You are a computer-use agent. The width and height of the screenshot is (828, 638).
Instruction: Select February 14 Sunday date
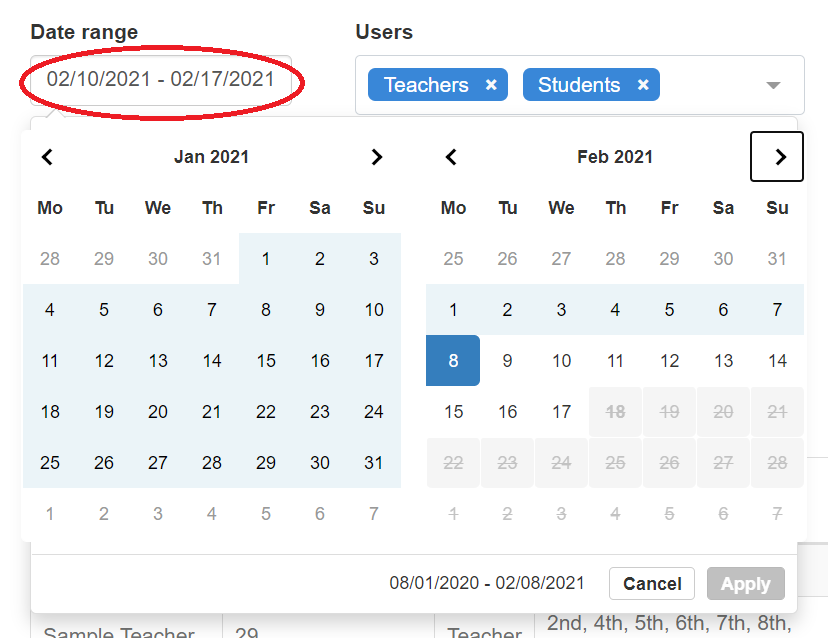point(777,361)
